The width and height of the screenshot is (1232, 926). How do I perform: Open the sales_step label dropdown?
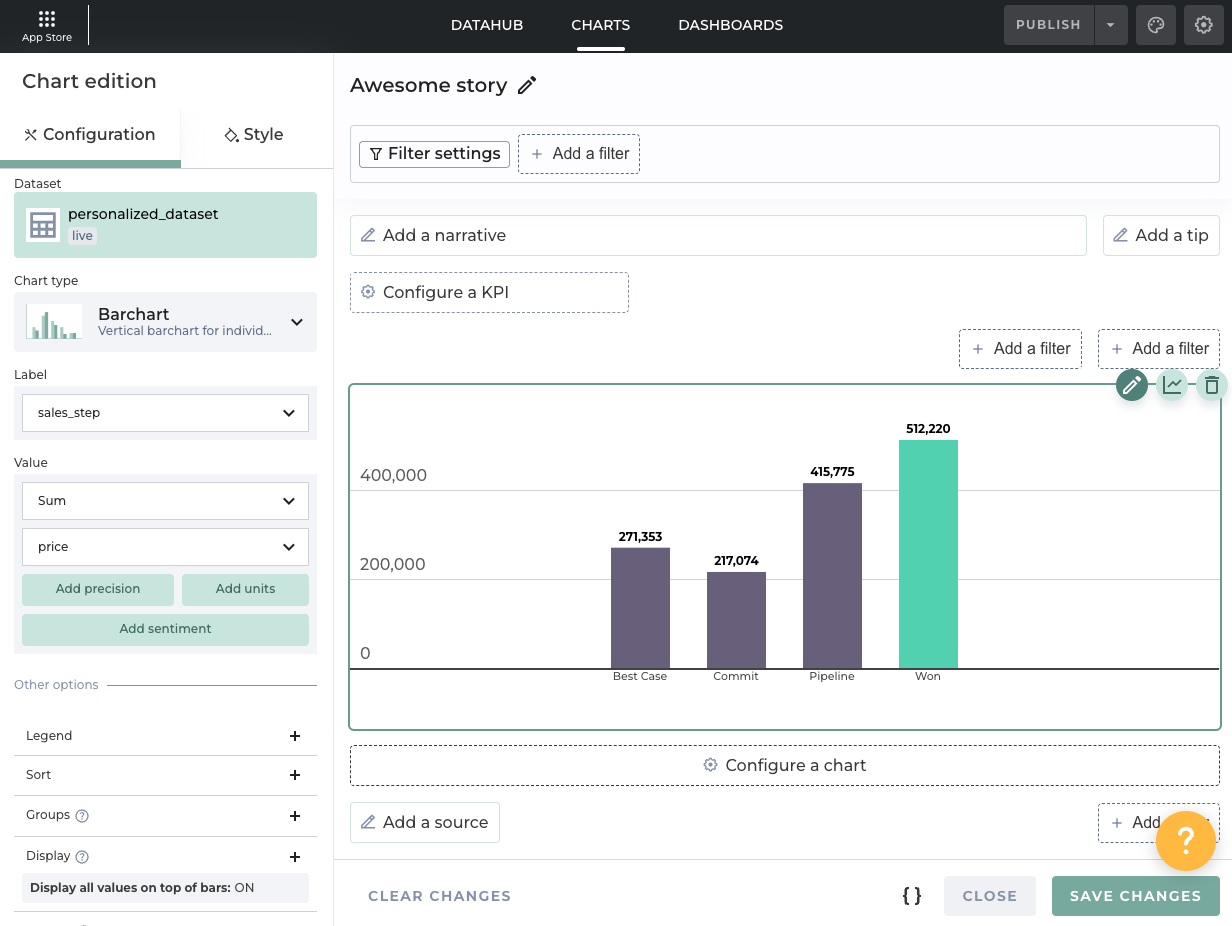(x=165, y=413)
